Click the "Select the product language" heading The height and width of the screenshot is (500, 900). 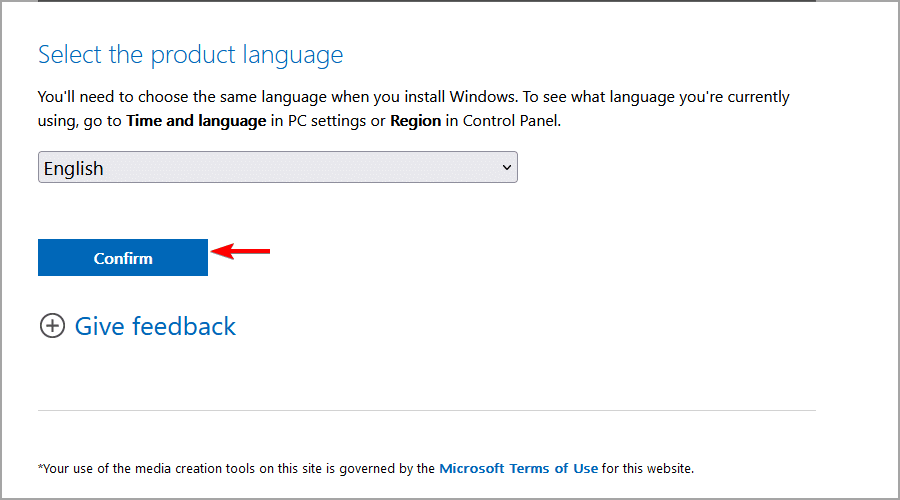[191, 55]
